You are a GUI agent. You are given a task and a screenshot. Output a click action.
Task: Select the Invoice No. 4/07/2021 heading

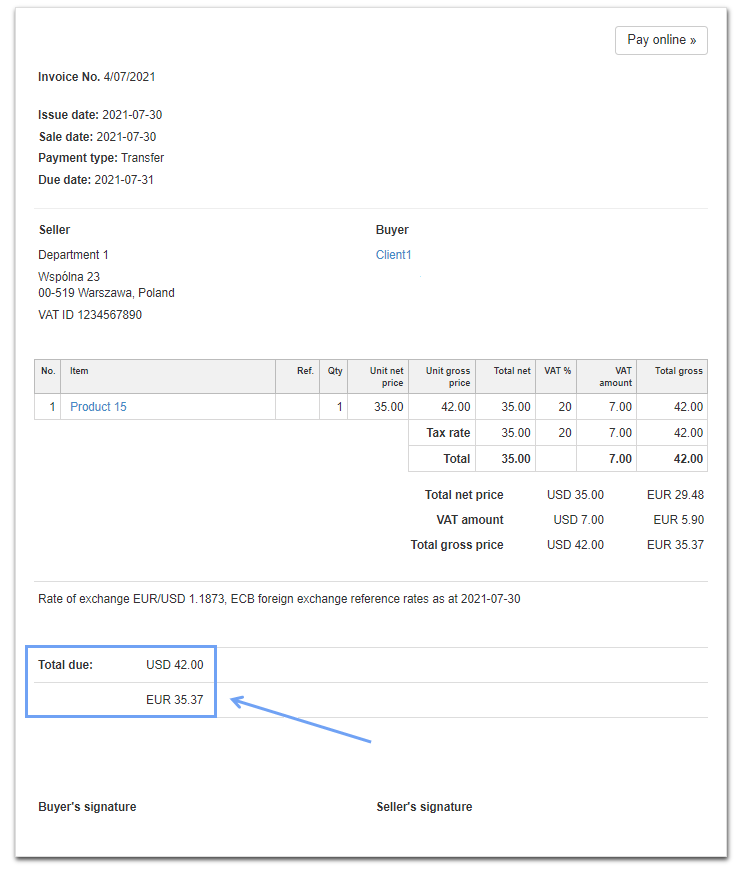click(102, 76)
